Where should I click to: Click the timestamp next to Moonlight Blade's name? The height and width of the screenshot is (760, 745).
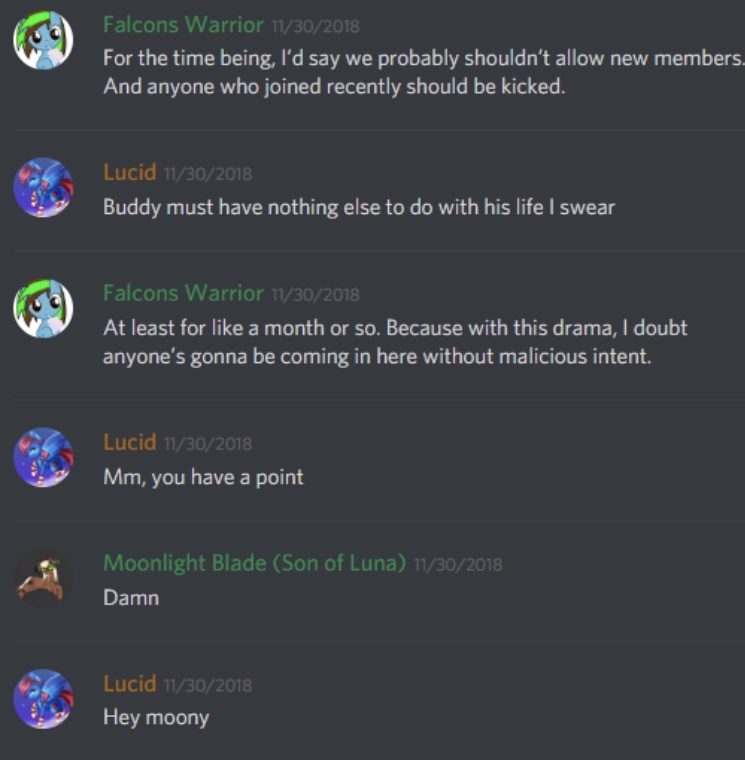click(458, 565)
